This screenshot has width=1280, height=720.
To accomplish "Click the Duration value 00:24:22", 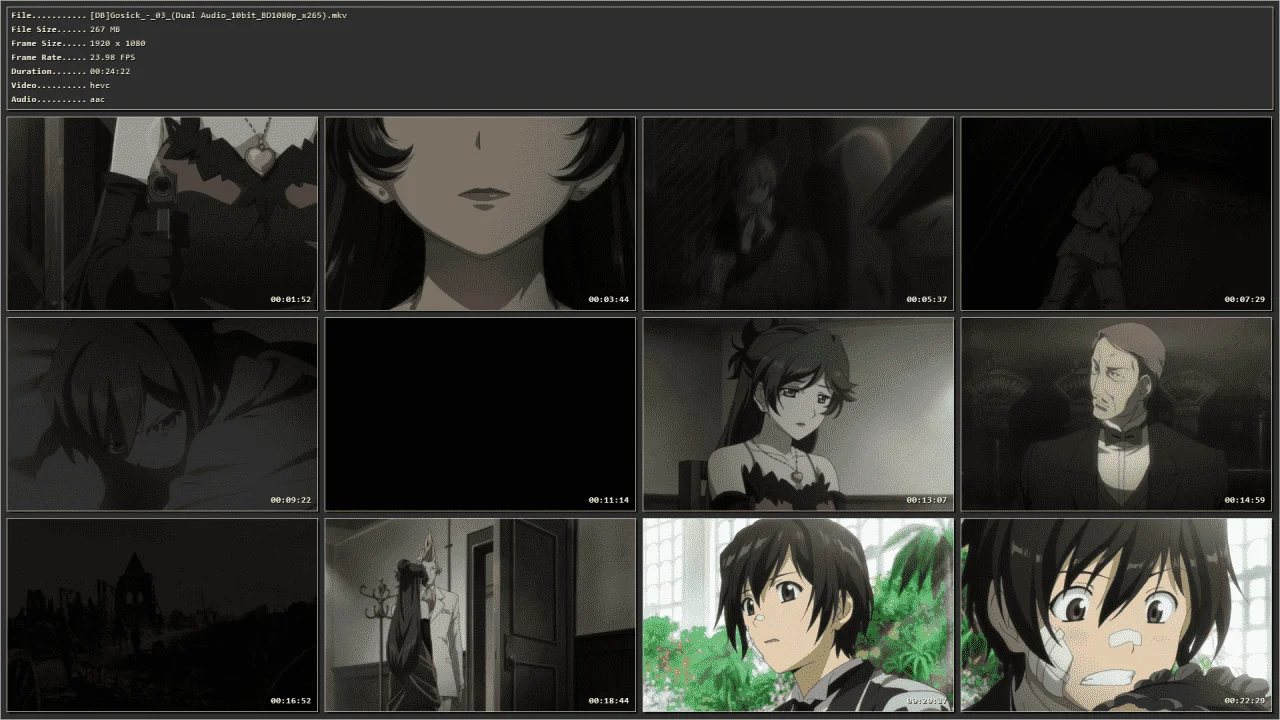I will click(x=110, y=72).
